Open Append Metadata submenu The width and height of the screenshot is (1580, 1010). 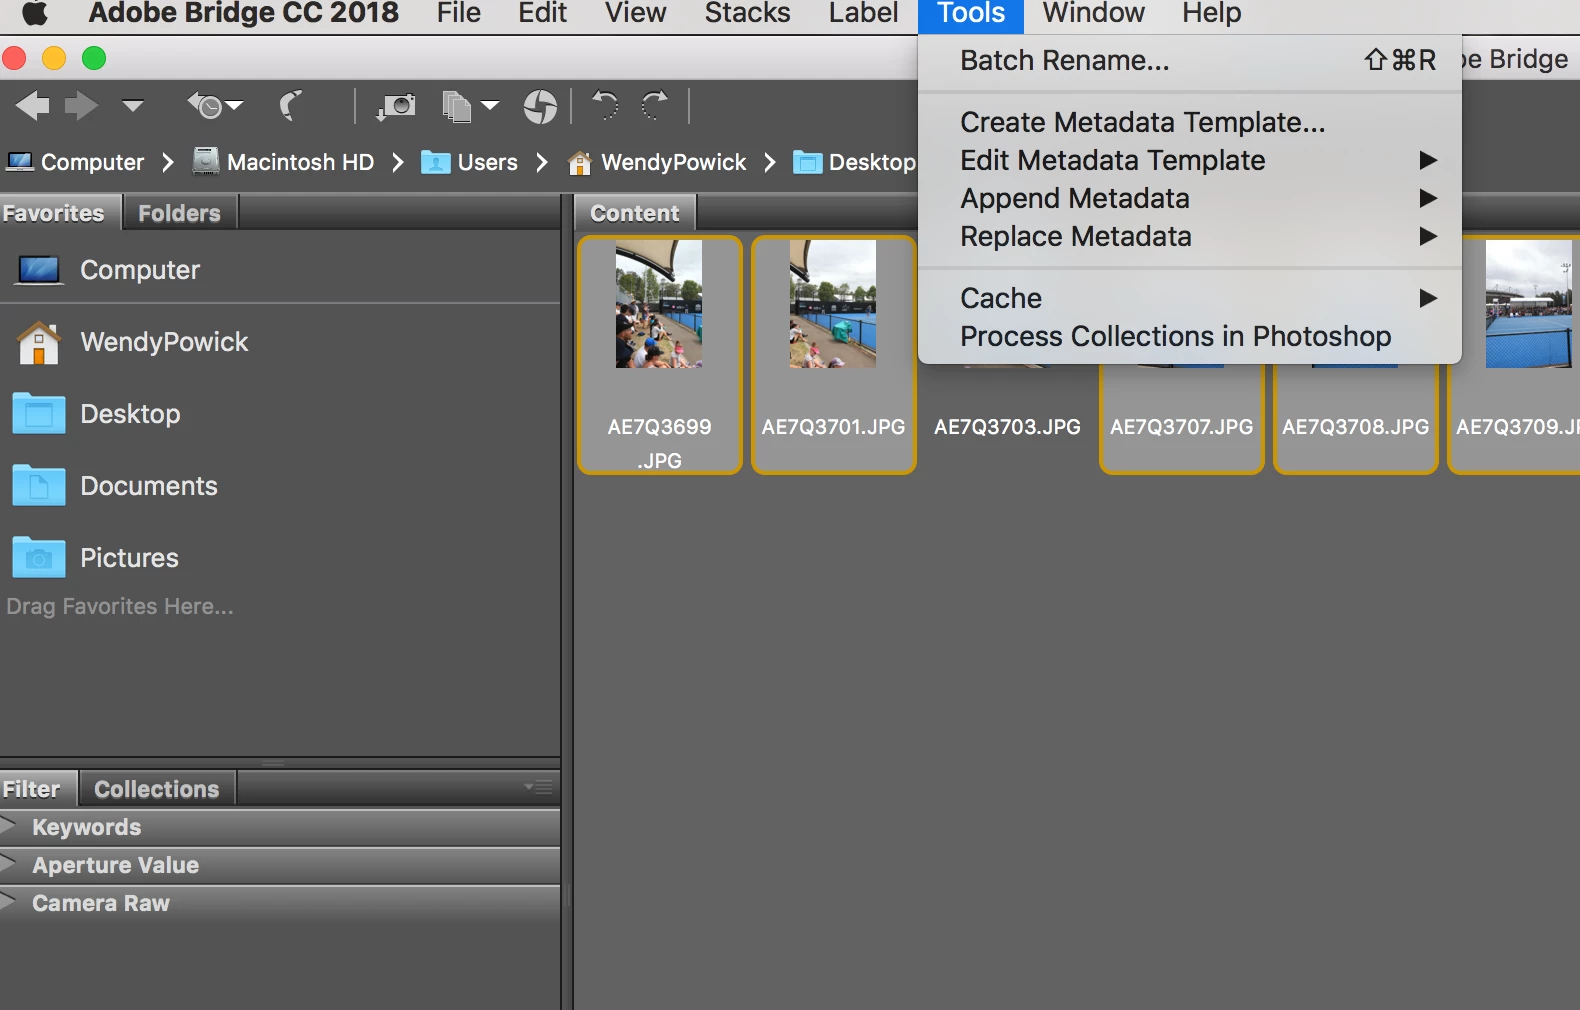pos(1190,198)
